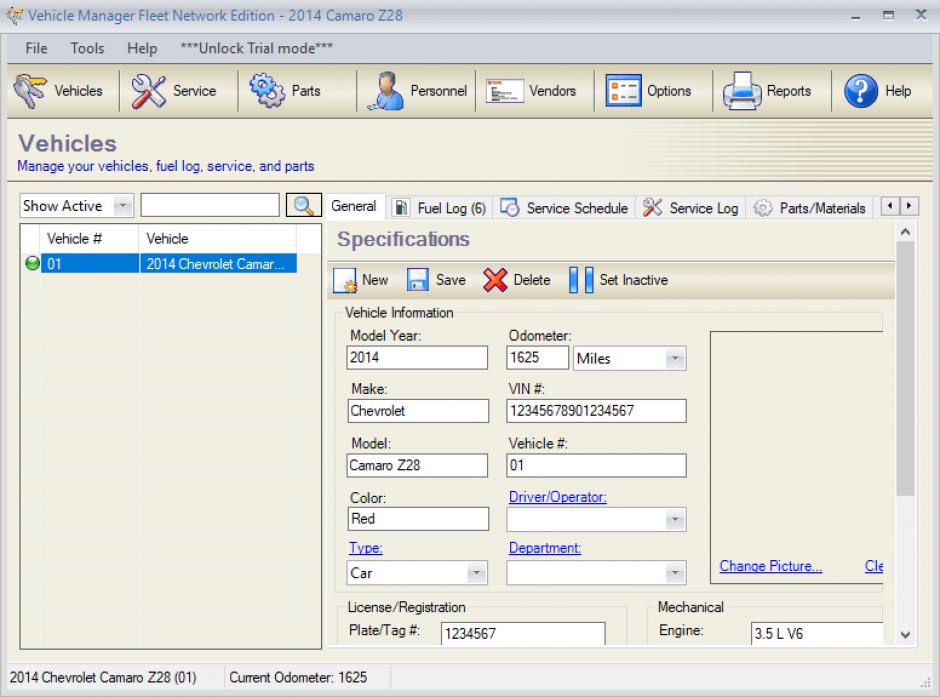
Task: Open the File menu
Action: click(x=37, y=48)
